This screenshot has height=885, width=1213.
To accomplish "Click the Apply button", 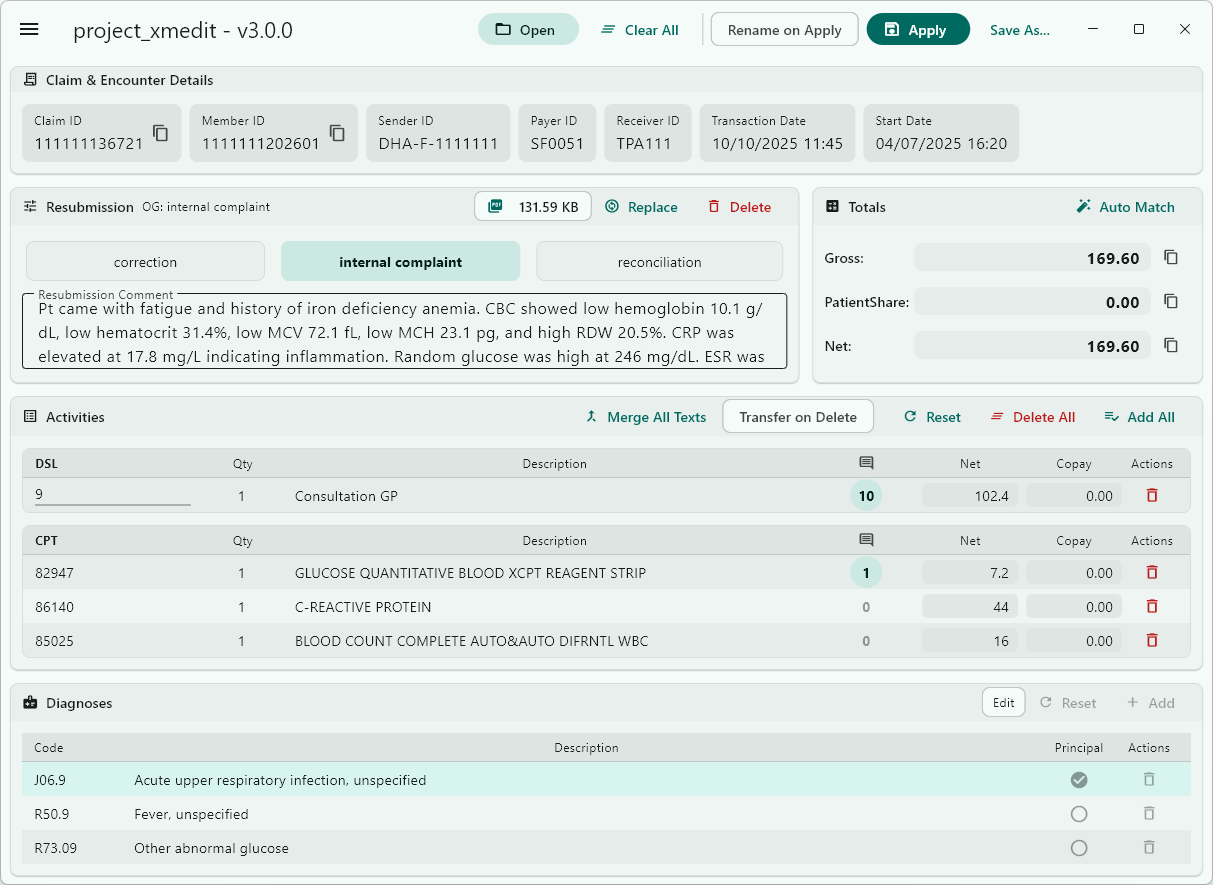I will point(918,29).
